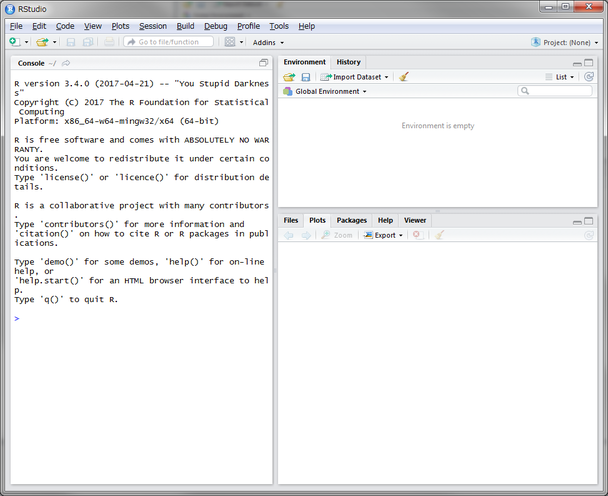Click the Save workspace disk icon

coord(306,77)
